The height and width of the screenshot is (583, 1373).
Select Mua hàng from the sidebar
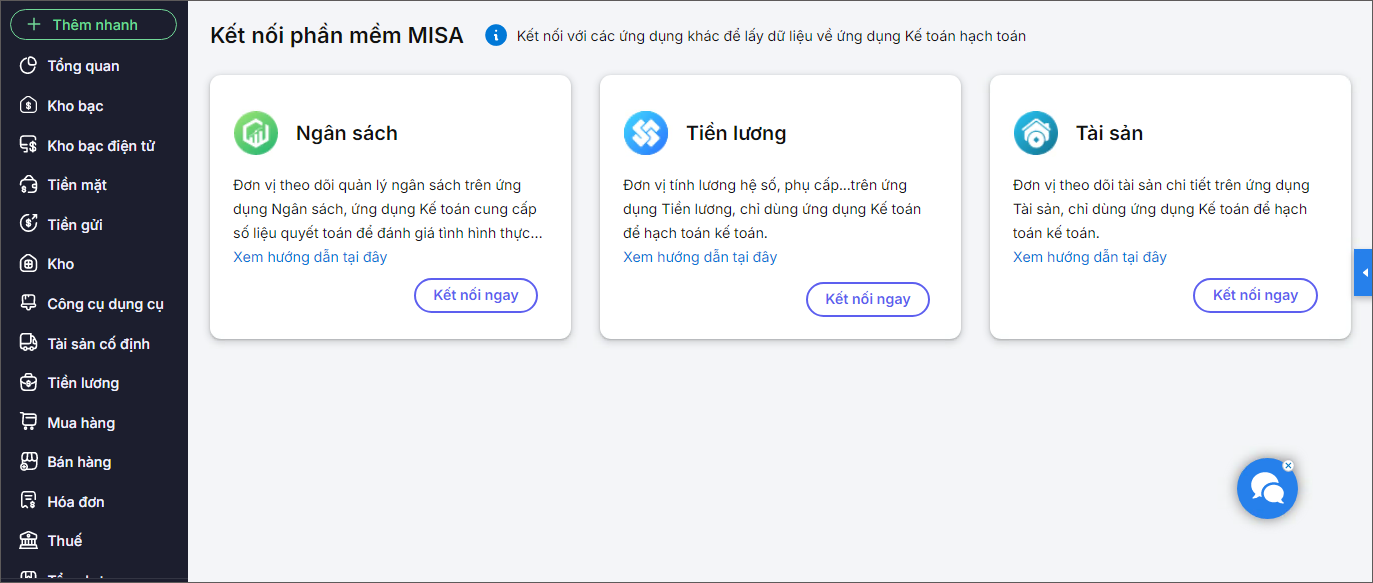(81, 423)
